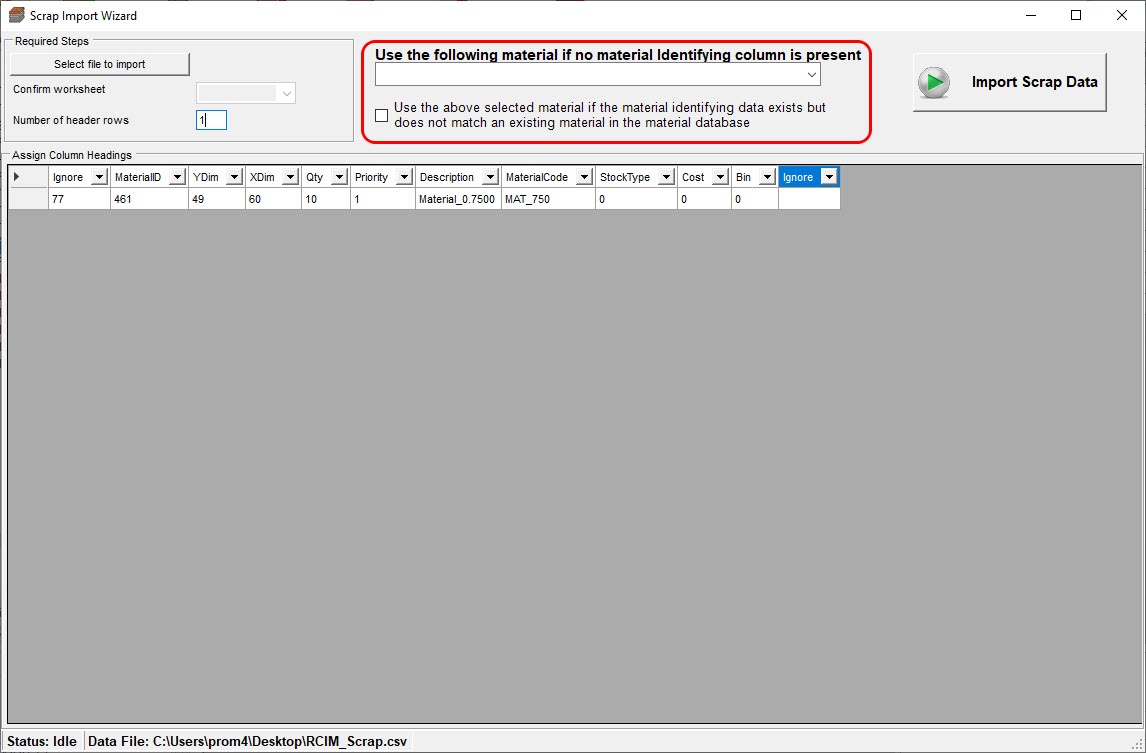The image size is (1146, 753).
Task: Click the Import Scrap Data button
Action: [x=1034, y=83]
